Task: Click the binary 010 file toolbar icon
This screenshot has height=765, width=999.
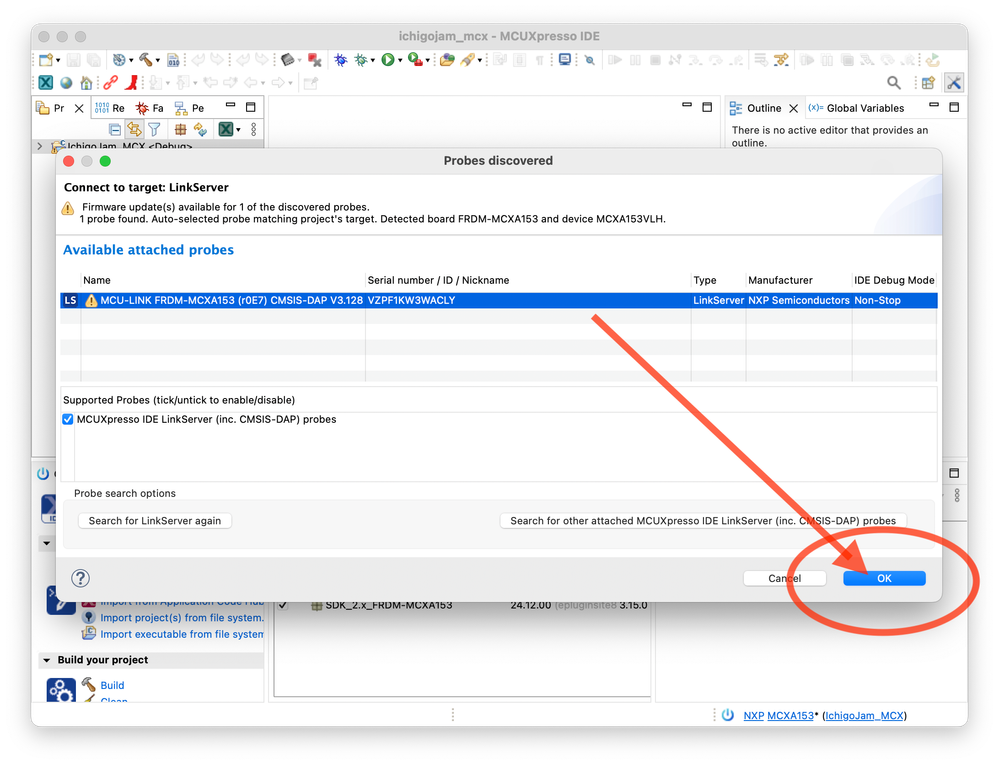Action: [173, 60]
